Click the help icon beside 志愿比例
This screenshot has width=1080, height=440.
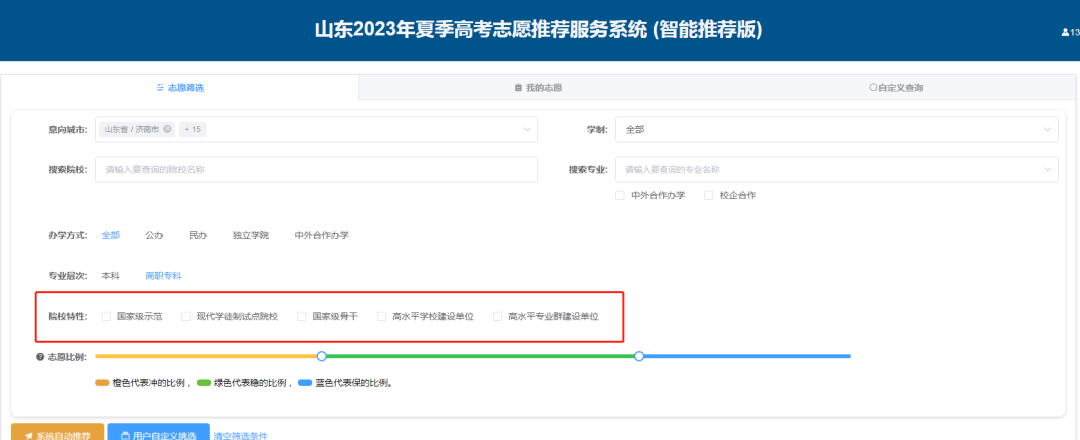[40, 356]
